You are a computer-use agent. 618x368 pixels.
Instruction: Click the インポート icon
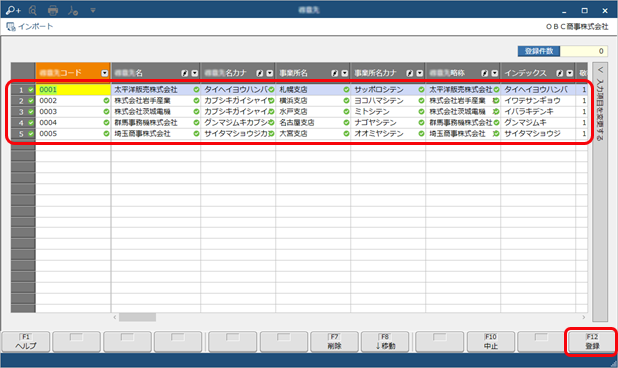coord(11,27)
